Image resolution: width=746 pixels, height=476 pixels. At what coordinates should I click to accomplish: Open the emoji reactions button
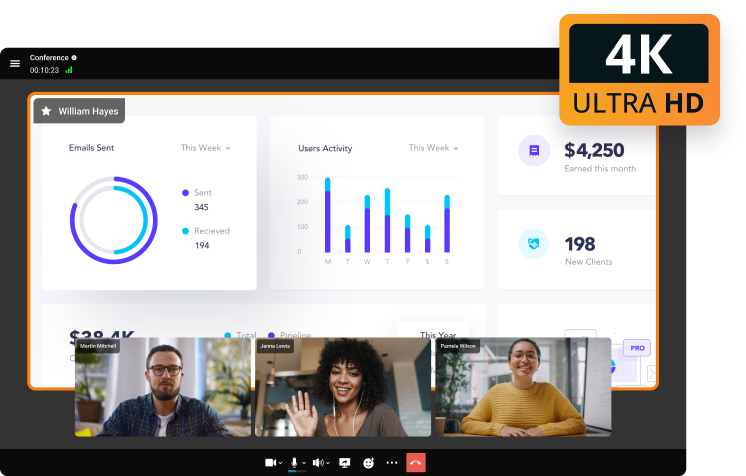368,463
